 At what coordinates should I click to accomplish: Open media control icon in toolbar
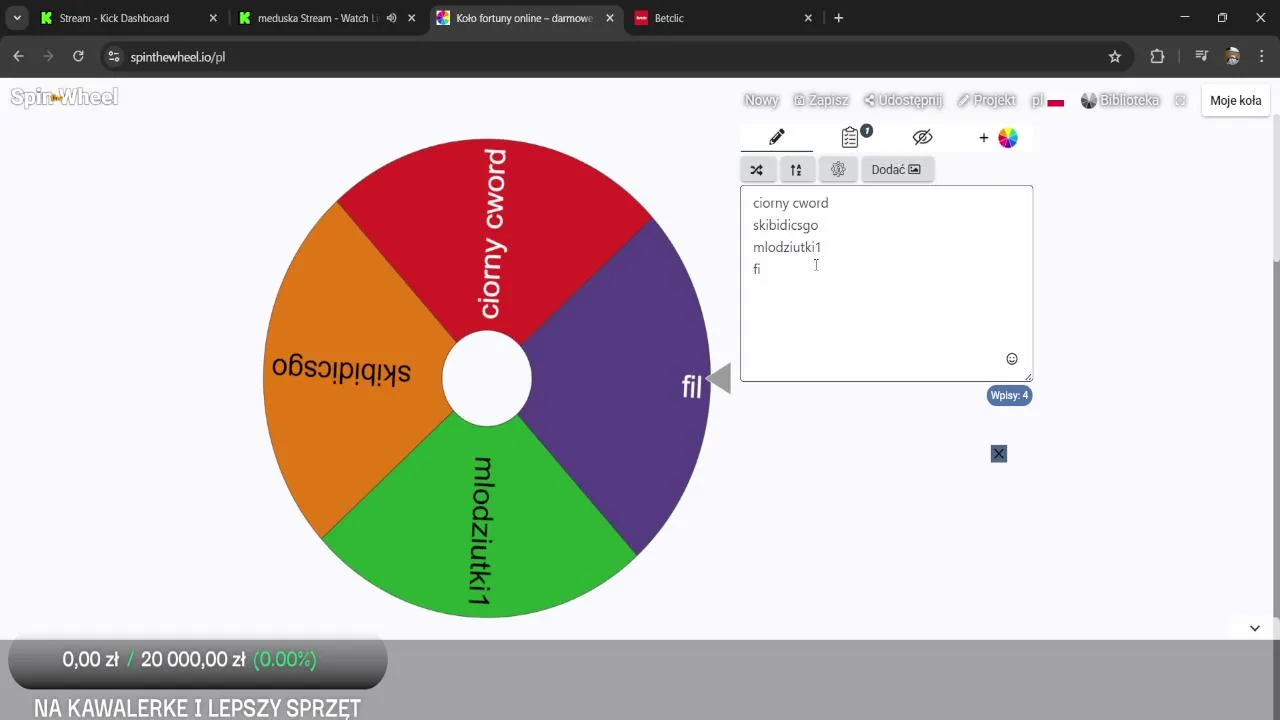(x=1201, y=57)
